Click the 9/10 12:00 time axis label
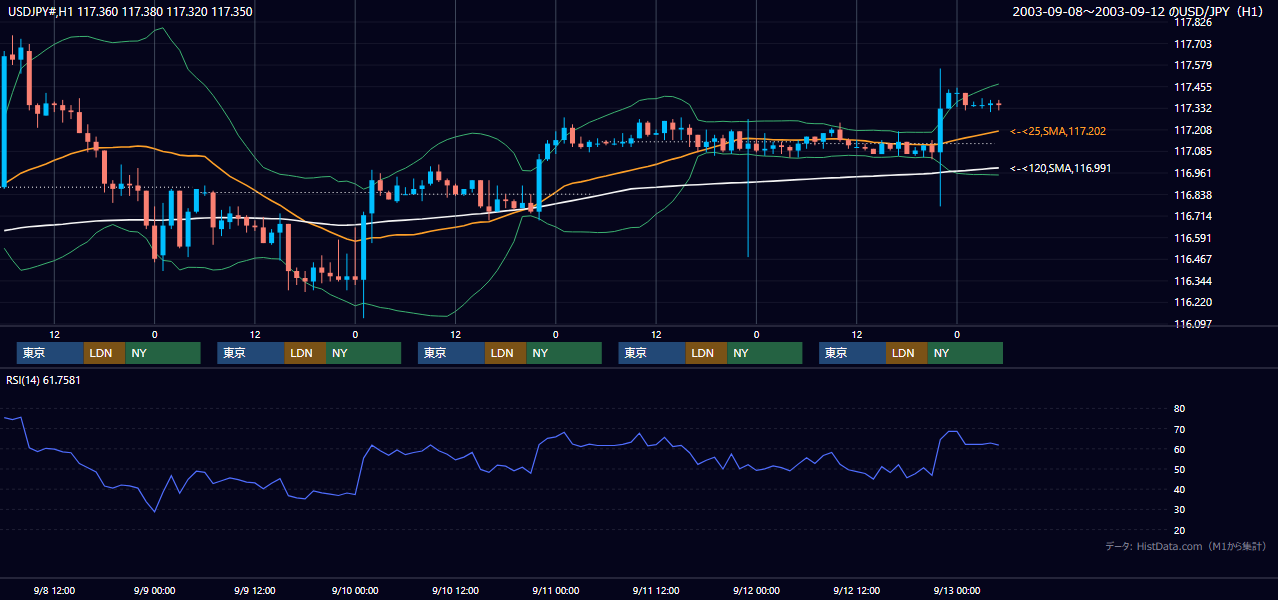This screenshot has height=600, width=1278. 455,591
